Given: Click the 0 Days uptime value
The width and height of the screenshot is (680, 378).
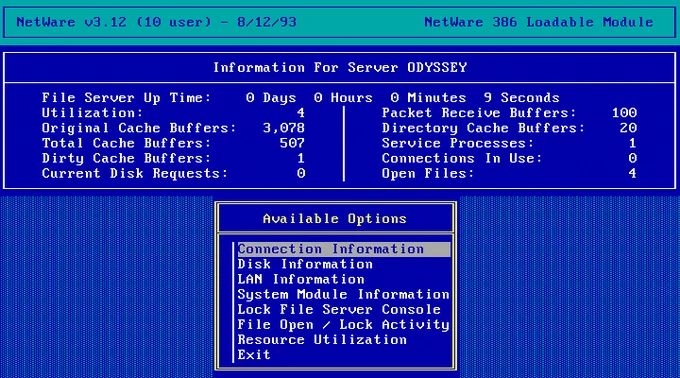Looking at the screenshot, I should click(271, 98).
